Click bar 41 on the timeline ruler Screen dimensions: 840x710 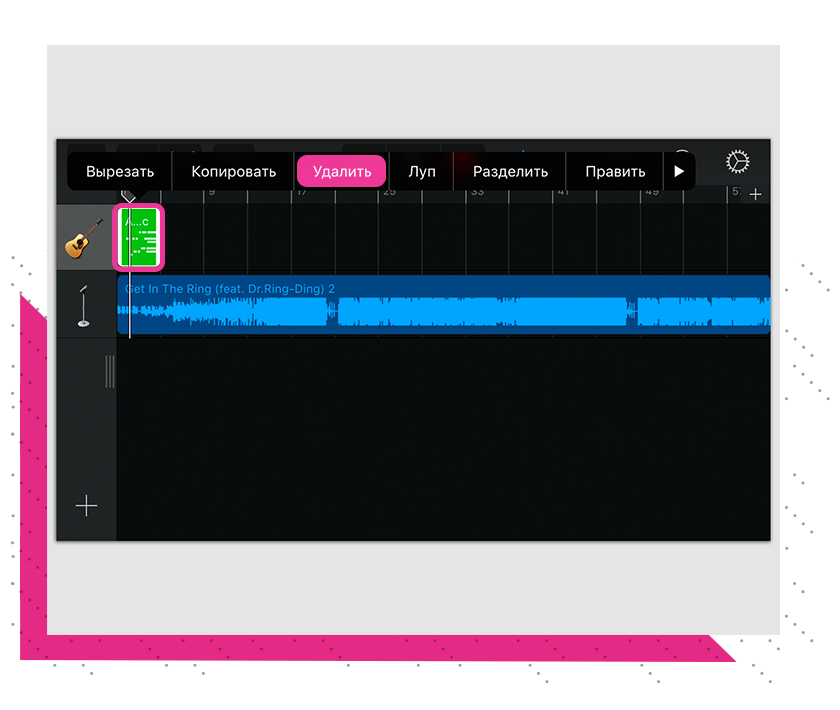click(563, 193)
